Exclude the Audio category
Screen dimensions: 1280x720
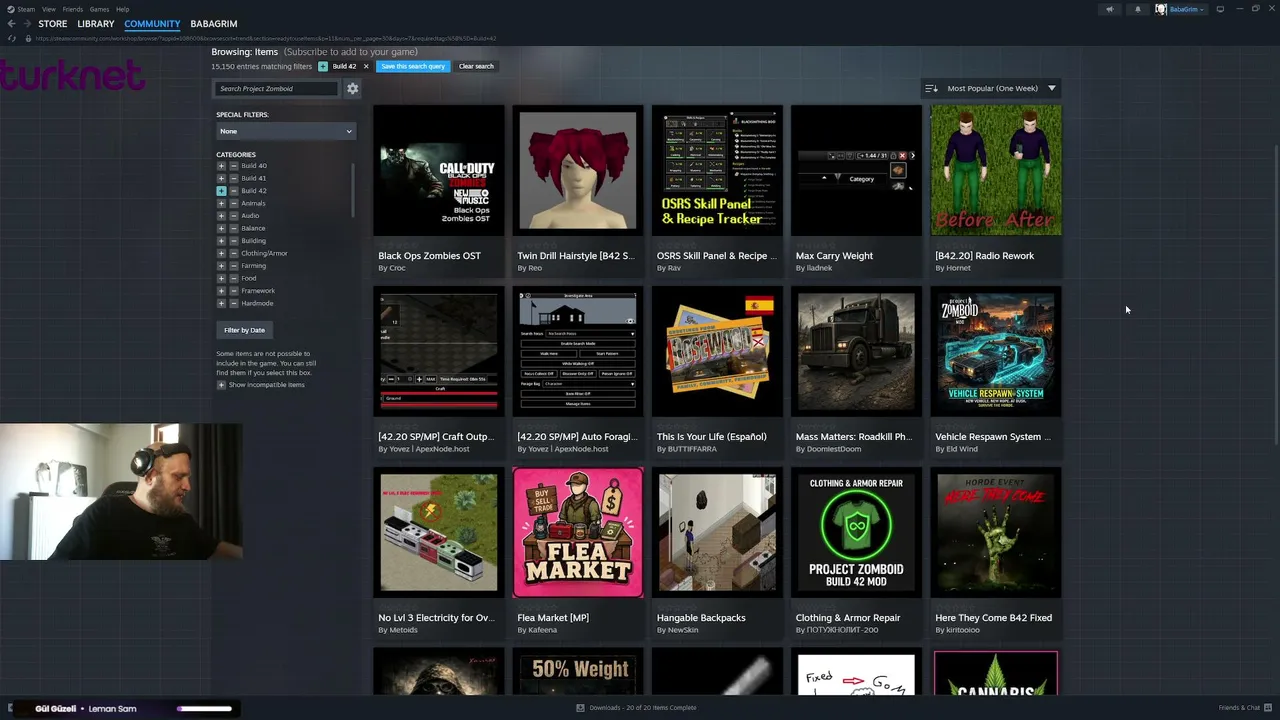pyautogui.click(x=234, y=216)
